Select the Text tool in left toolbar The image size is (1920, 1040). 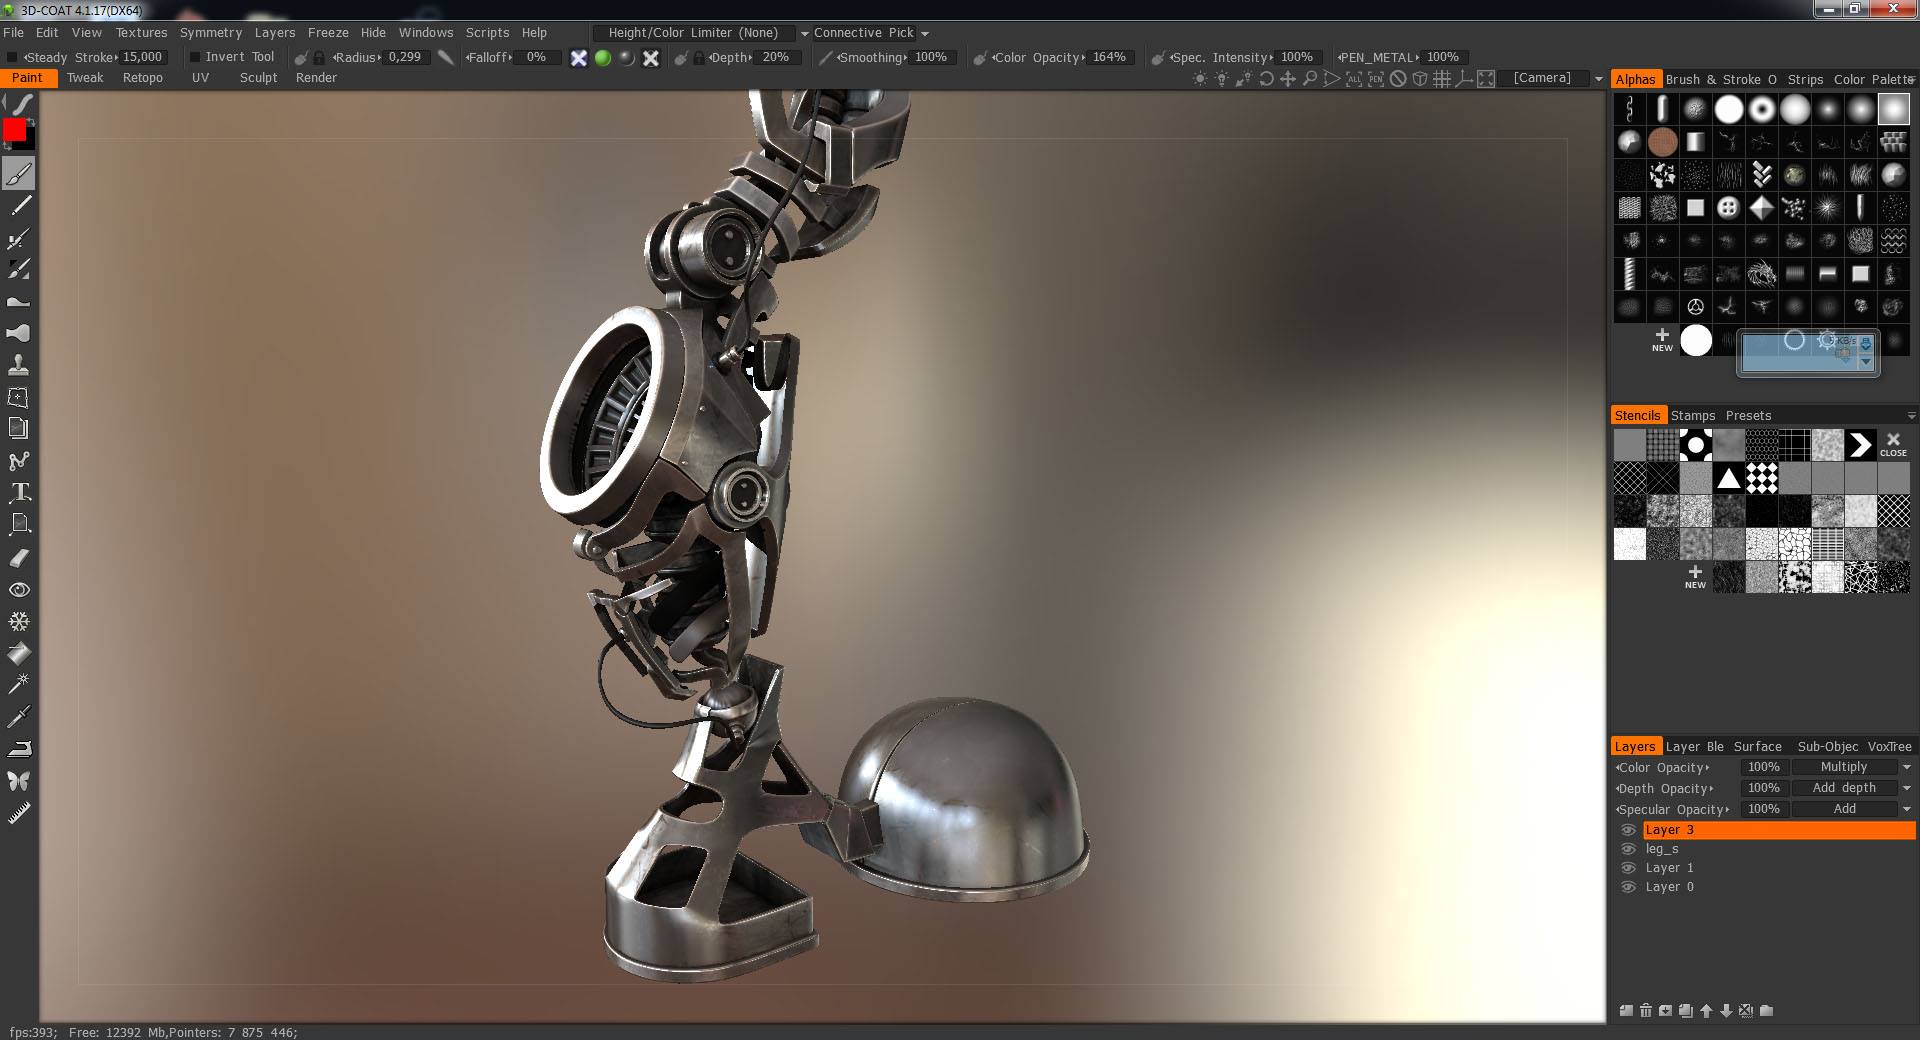point(19,492)
